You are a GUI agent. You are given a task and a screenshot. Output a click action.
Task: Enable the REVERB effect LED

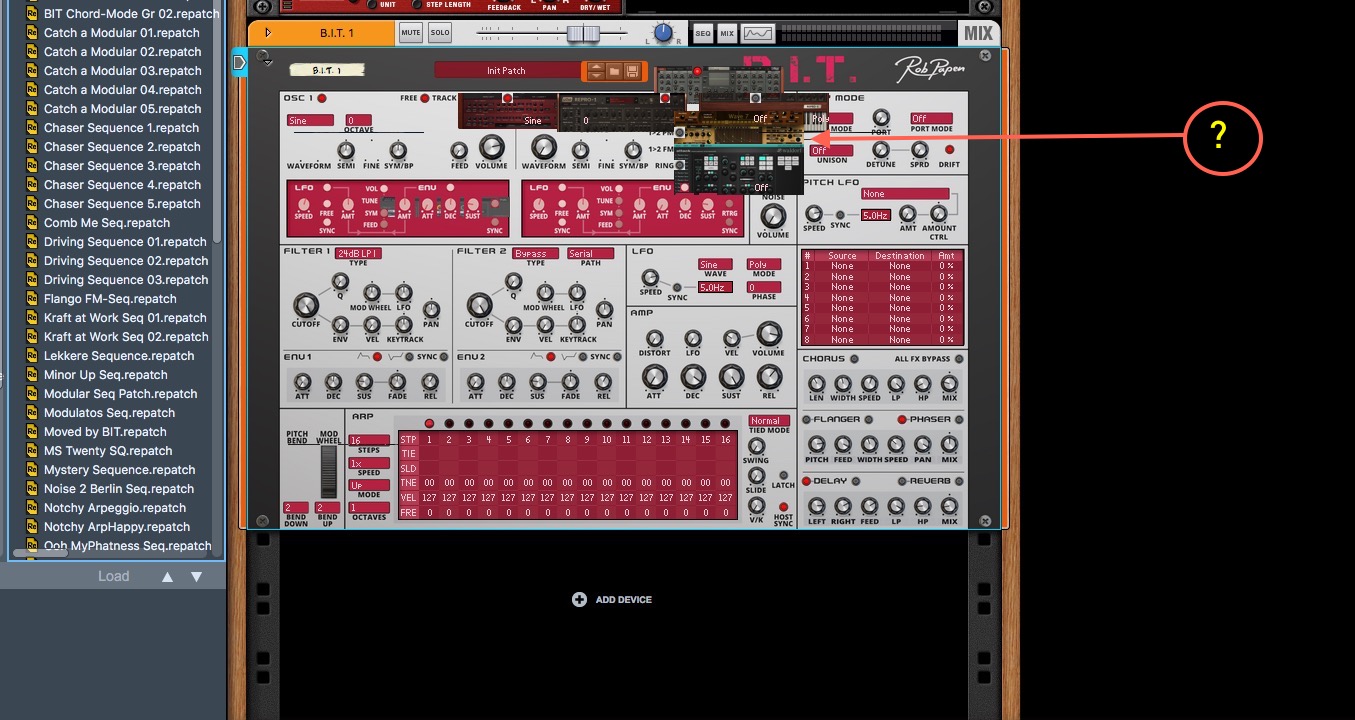pos(902,481)
